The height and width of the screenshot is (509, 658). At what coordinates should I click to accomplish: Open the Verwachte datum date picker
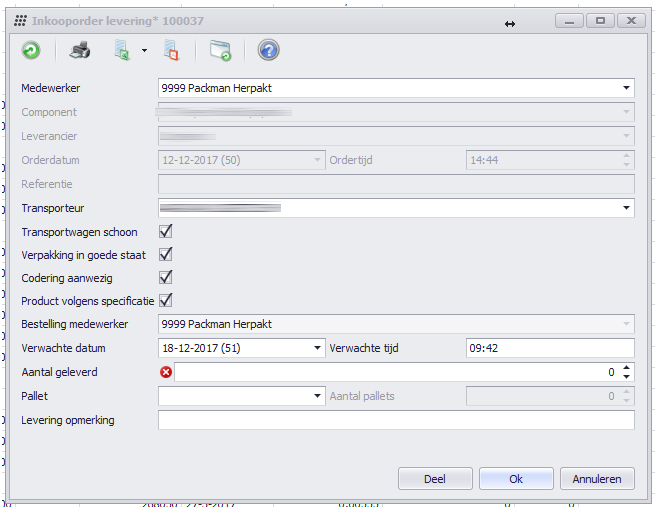317,348
